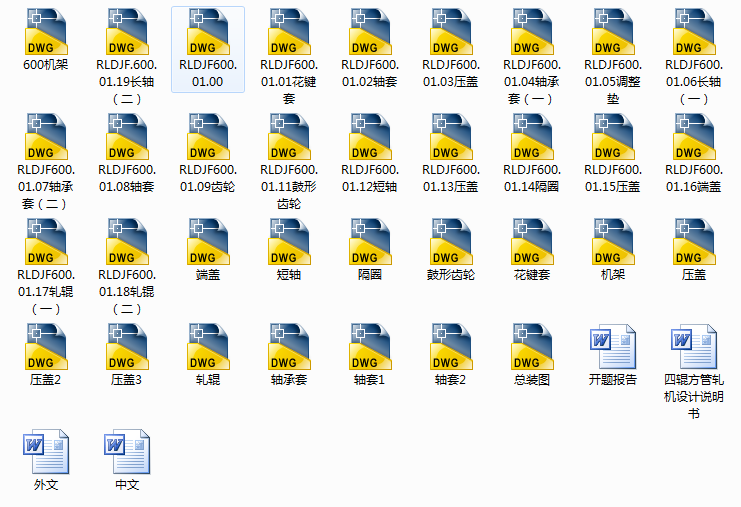Select the 鼓形齿轮 DWG file icon
This screenshot has width=741, height=507.
click(451, 241)
